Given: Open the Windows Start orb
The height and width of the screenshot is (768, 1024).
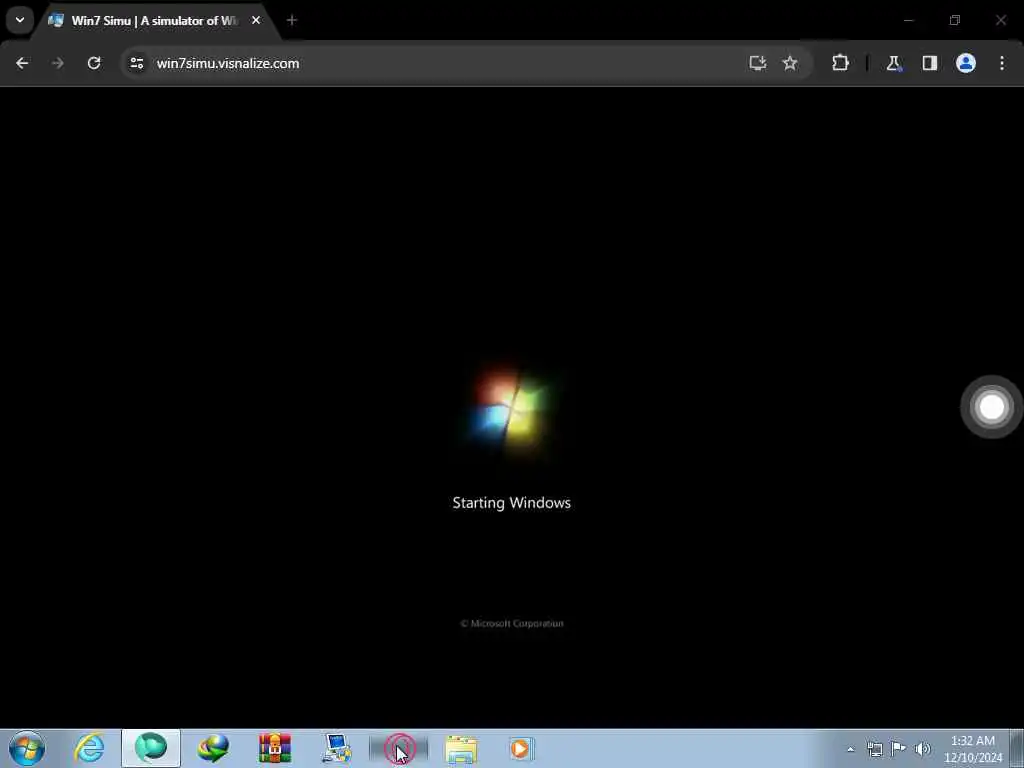Looking at the screenshot, I should [27, 748].
